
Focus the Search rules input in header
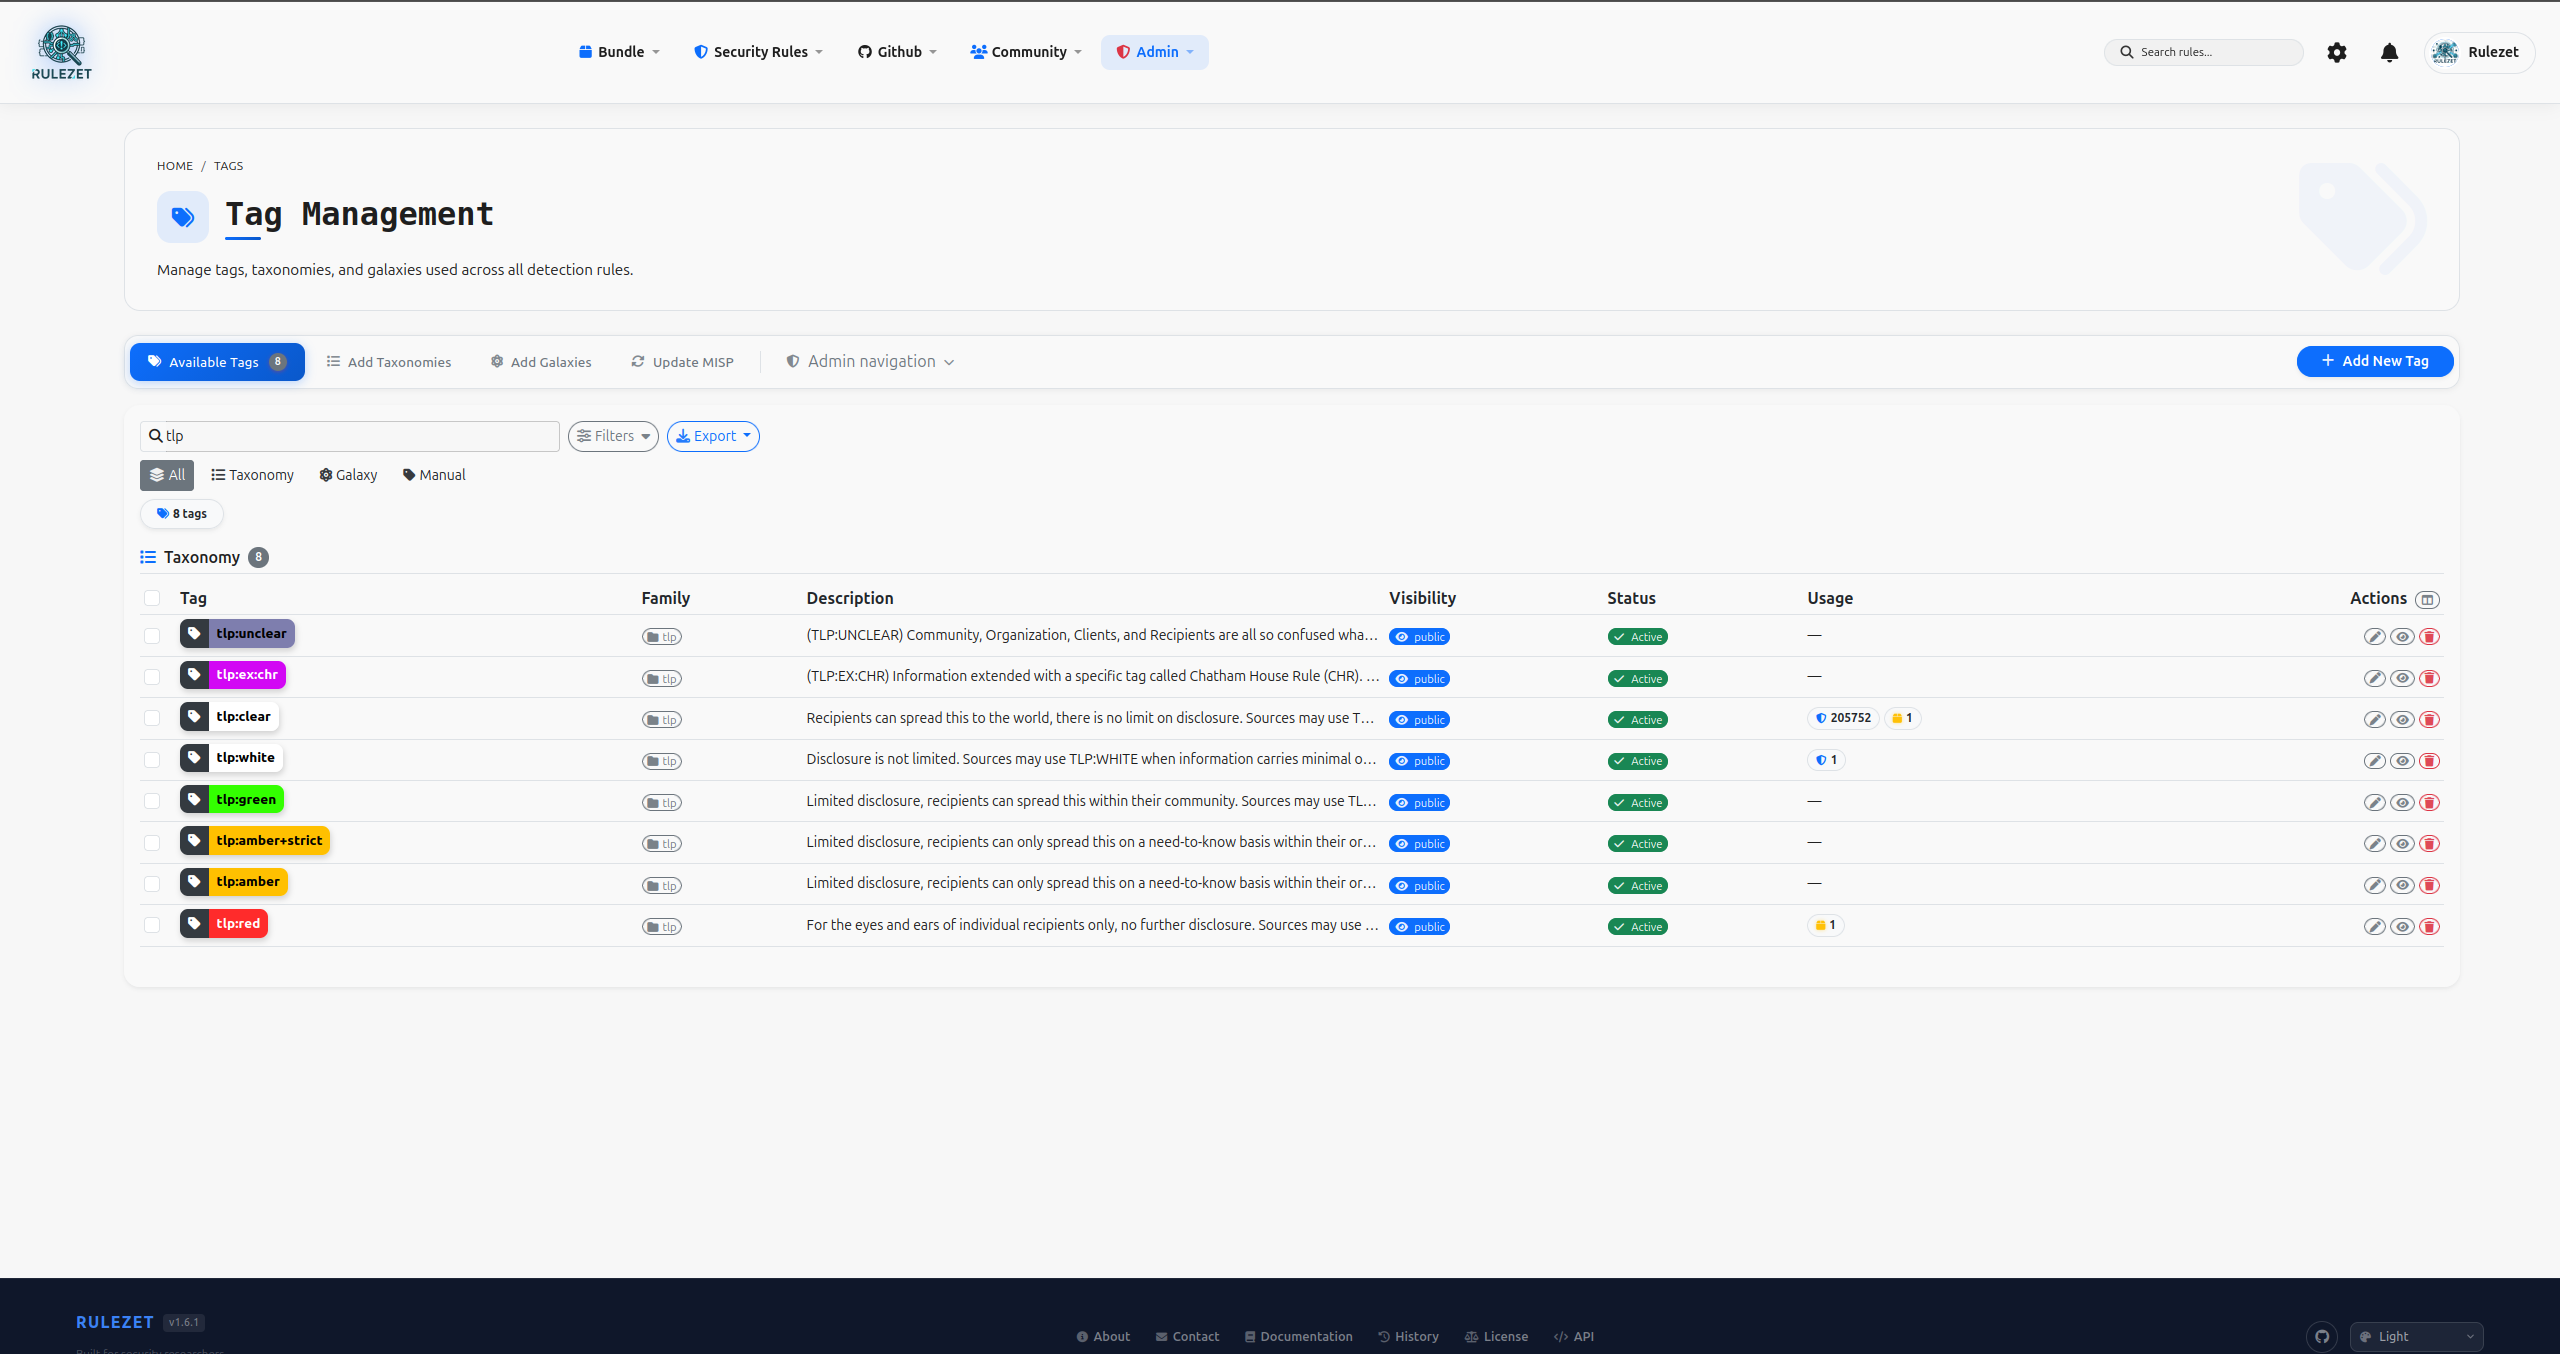click(x=2204, y=52)
